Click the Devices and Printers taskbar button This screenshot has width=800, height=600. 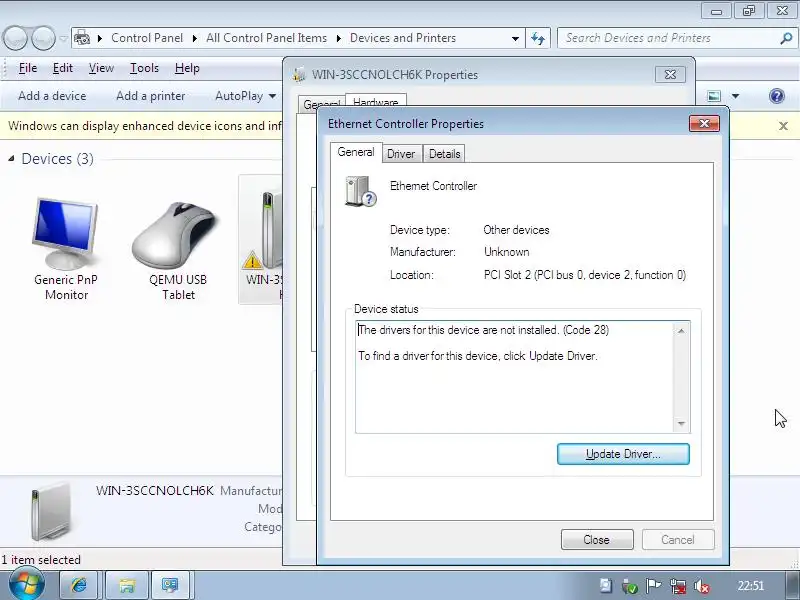click(170, 585)
